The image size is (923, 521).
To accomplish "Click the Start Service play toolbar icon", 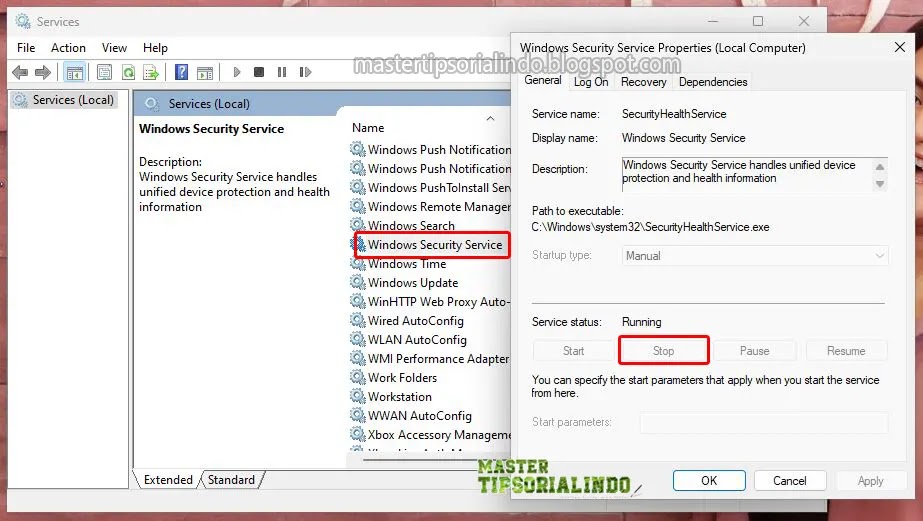I will point(237,72).
